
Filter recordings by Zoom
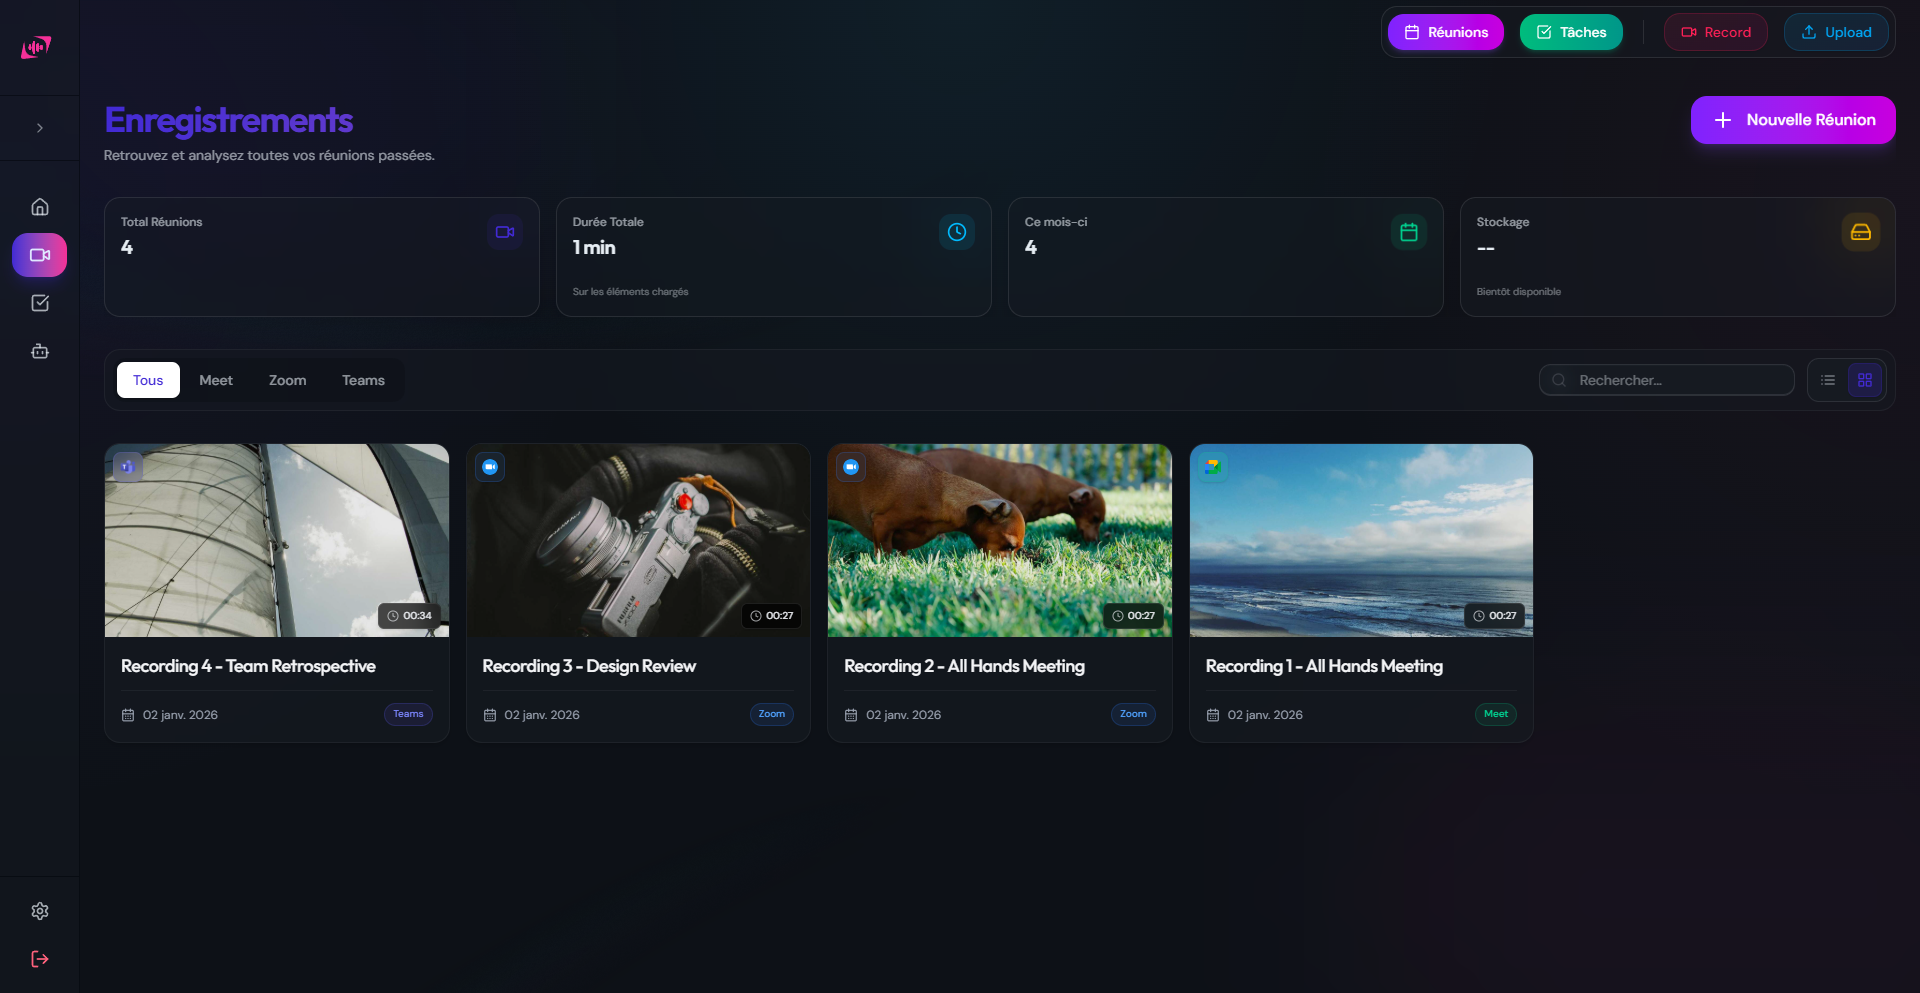(287, 380)
